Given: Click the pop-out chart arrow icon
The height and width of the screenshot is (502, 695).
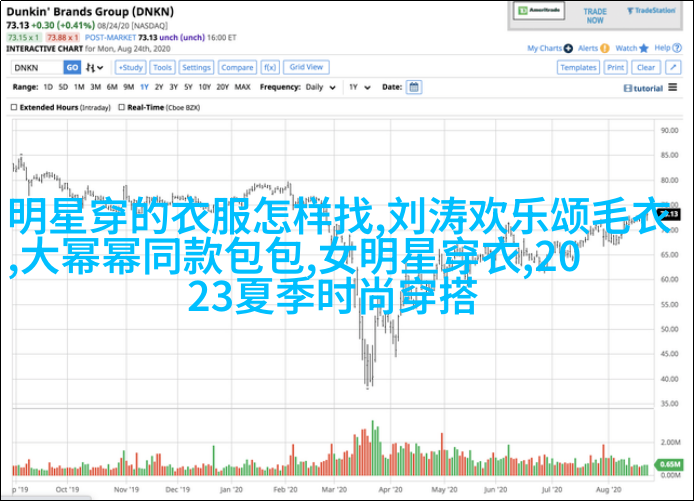Looking at the screenshot, I should [x=673, y=67].
